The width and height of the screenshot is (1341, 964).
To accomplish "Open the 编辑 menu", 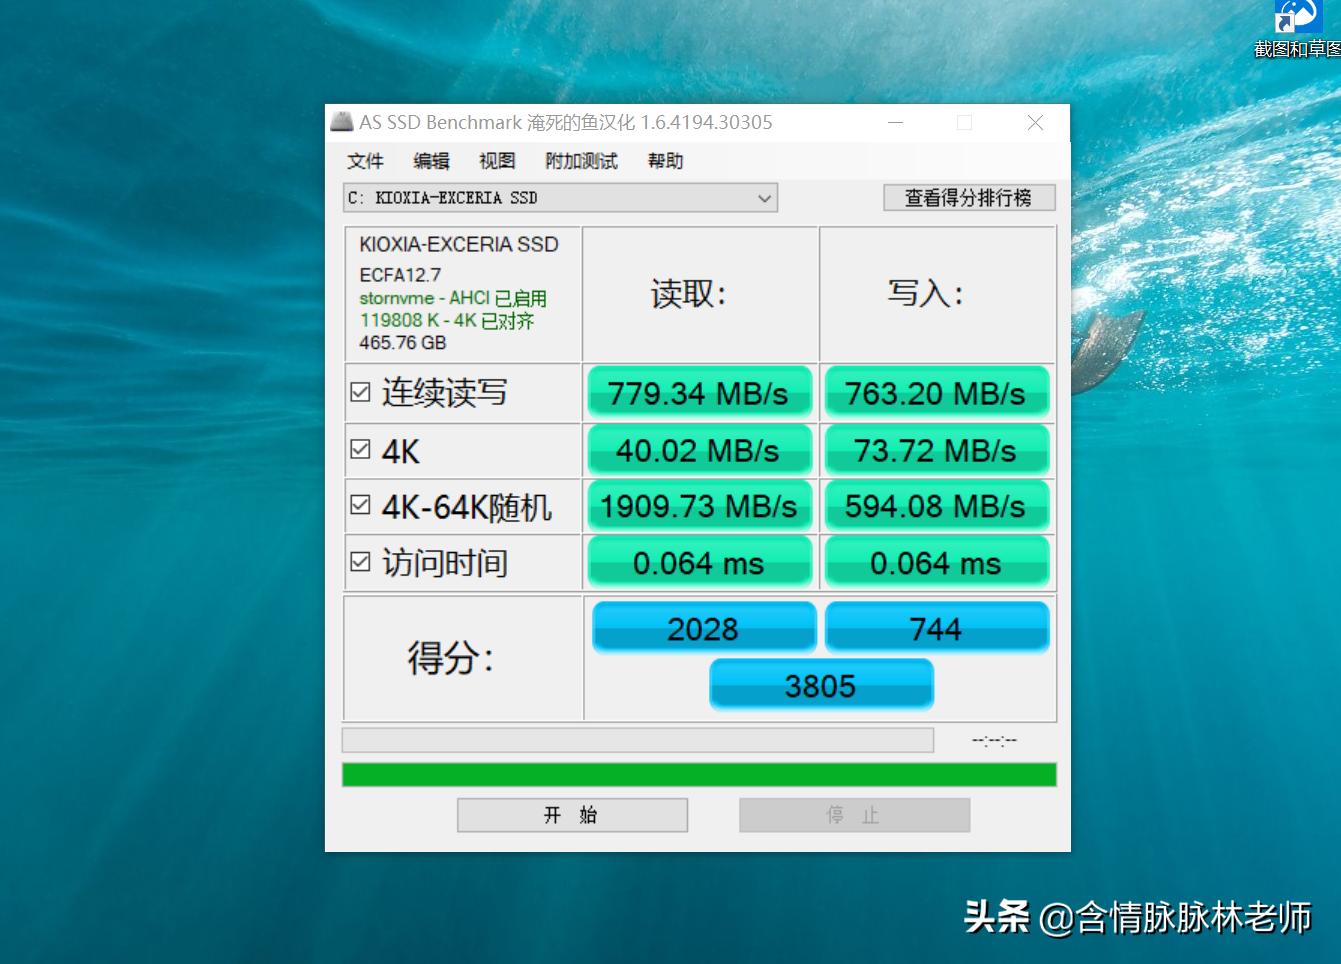I will 429,161.
